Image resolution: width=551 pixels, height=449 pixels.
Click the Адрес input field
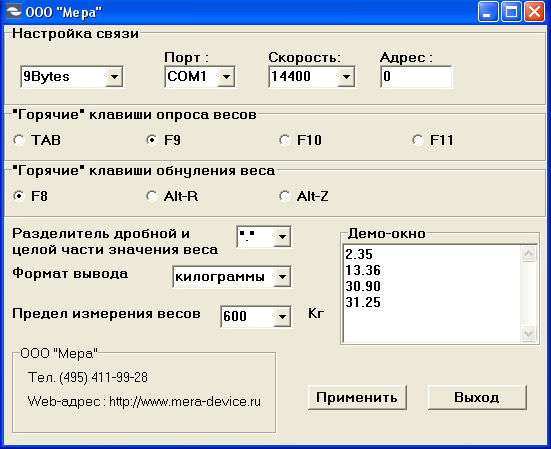416,76
